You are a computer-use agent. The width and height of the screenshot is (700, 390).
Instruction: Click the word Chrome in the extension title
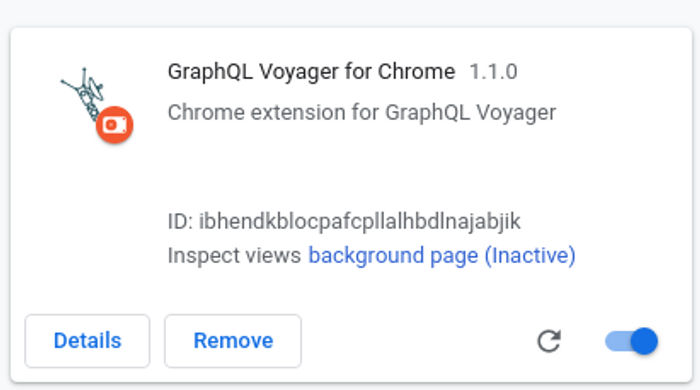[x=417, y=72]
